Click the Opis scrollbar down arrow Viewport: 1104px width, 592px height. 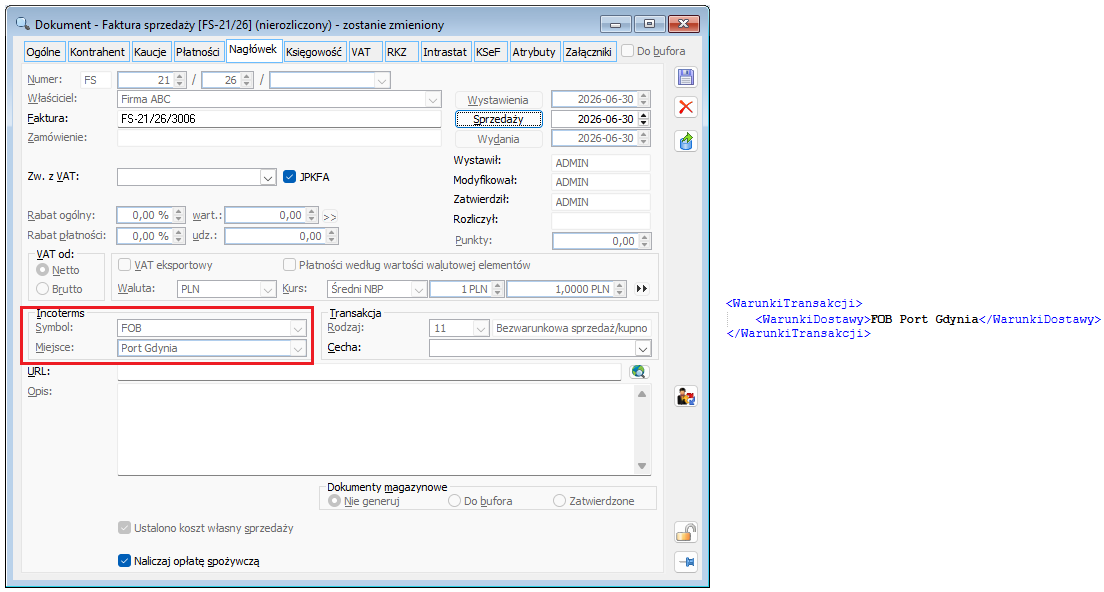[x=642, y=466]
